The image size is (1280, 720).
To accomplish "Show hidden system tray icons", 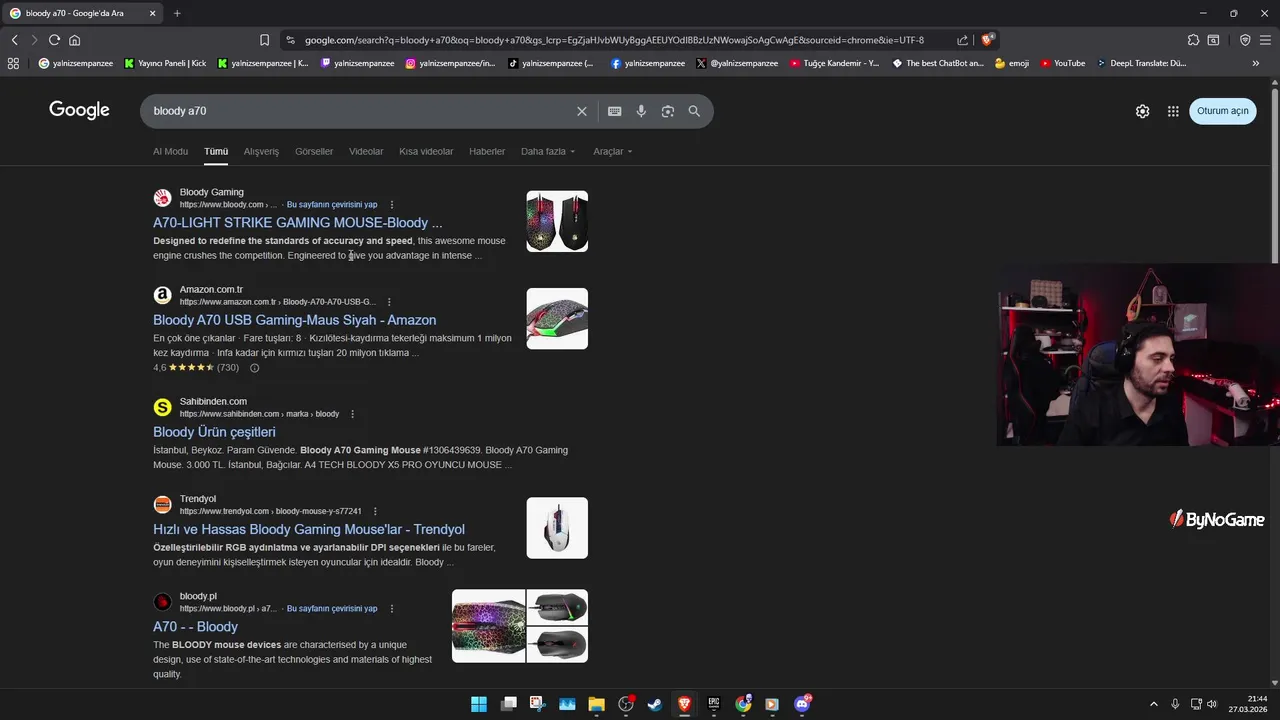I will (x=1153, y=704).
